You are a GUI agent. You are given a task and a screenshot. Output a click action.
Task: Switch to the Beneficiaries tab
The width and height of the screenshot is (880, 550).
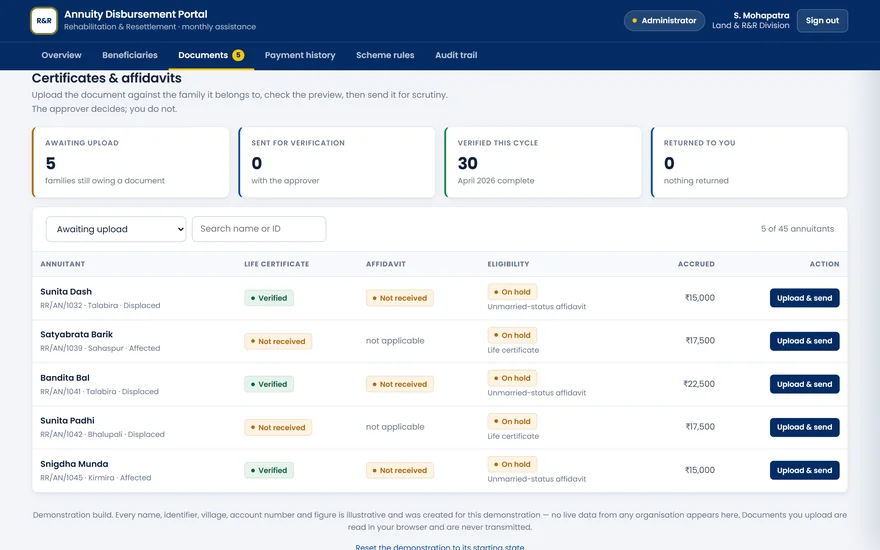pyautogui.click(x=130, y=55)
